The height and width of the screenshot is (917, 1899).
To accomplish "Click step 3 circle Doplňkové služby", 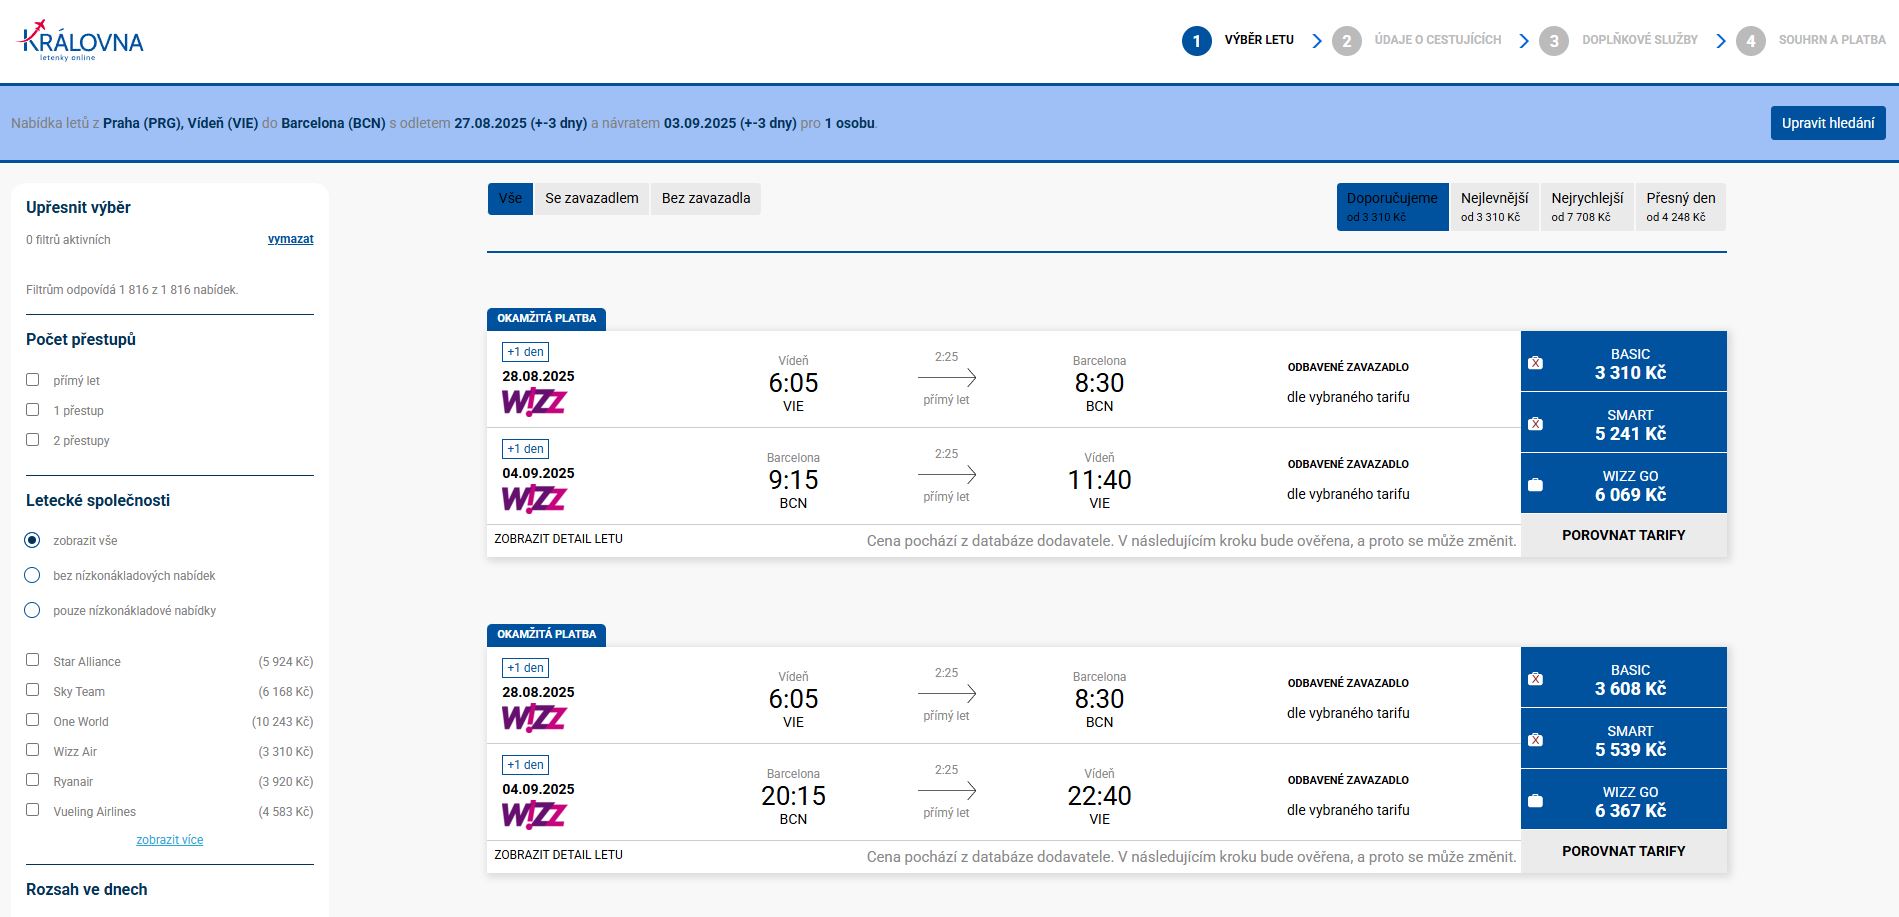I will [1553, 41].
